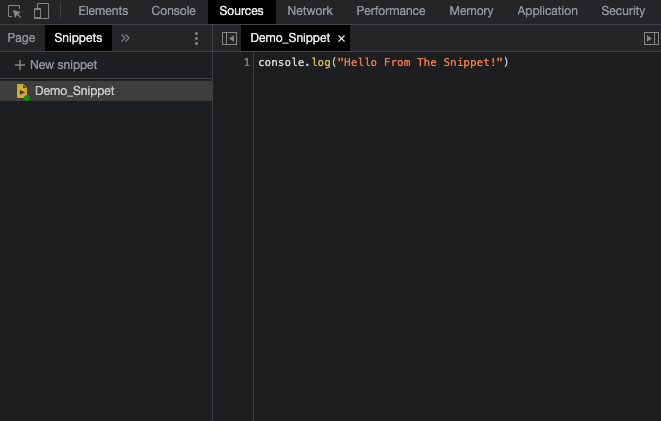Activate the inspect element picker icon
661x421 pixels.
pyautogui.click(x=14, y=11)
